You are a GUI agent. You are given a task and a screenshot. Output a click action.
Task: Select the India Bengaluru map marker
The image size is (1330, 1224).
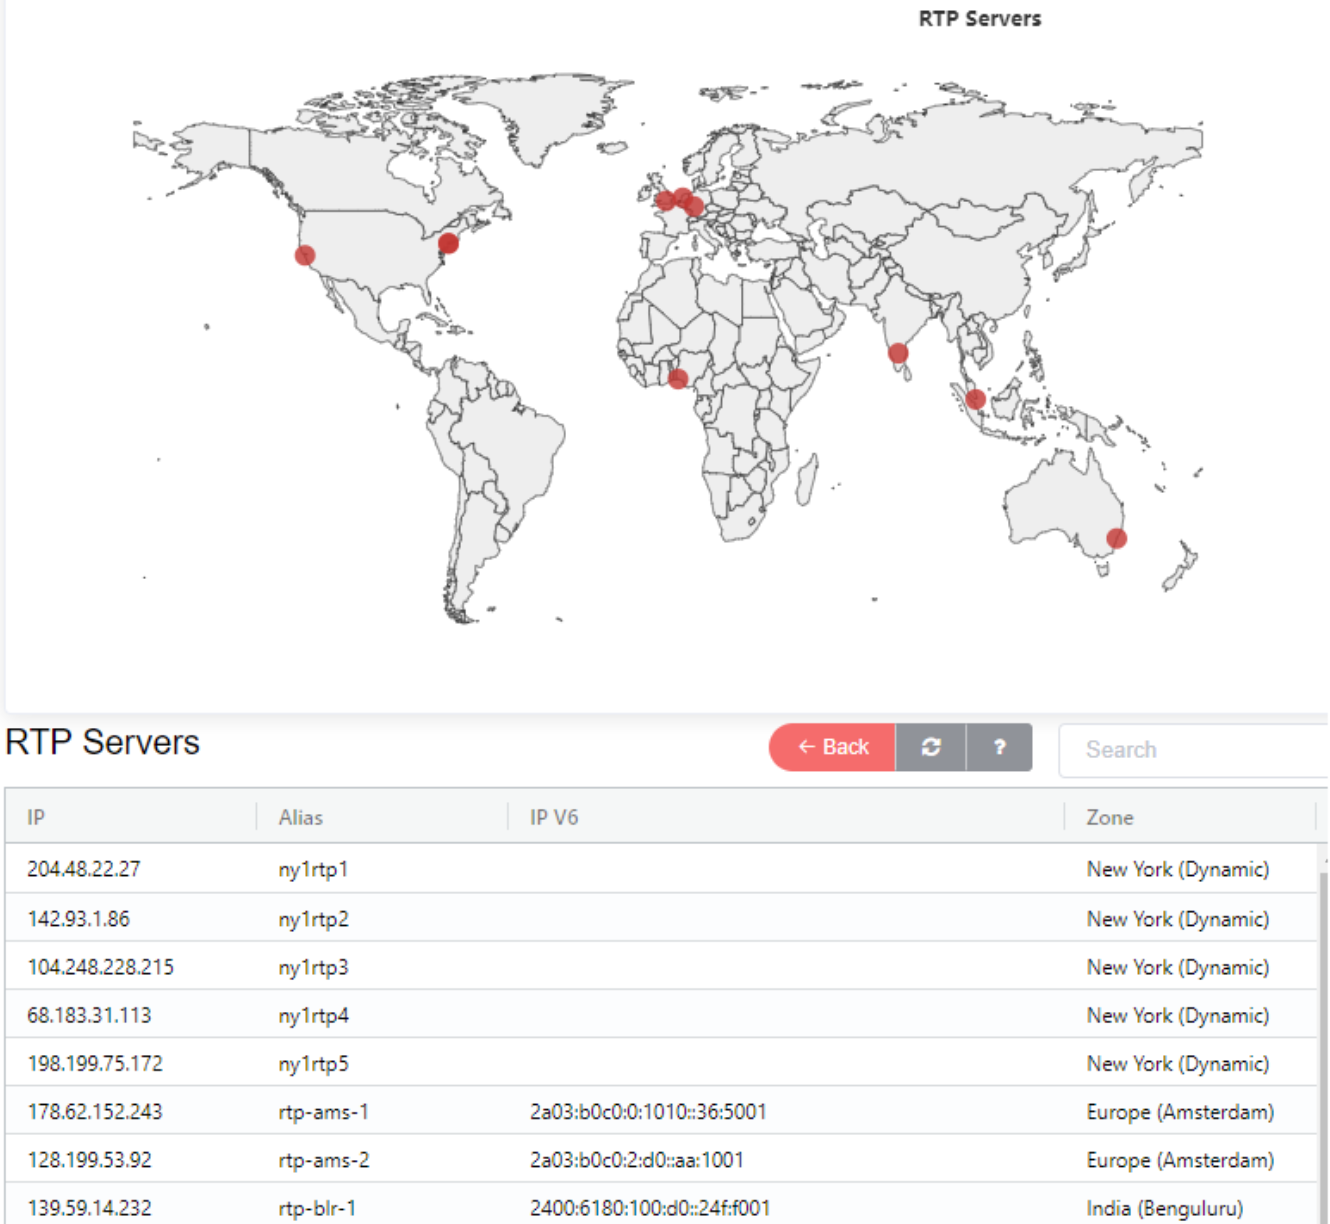coord(898,353)
